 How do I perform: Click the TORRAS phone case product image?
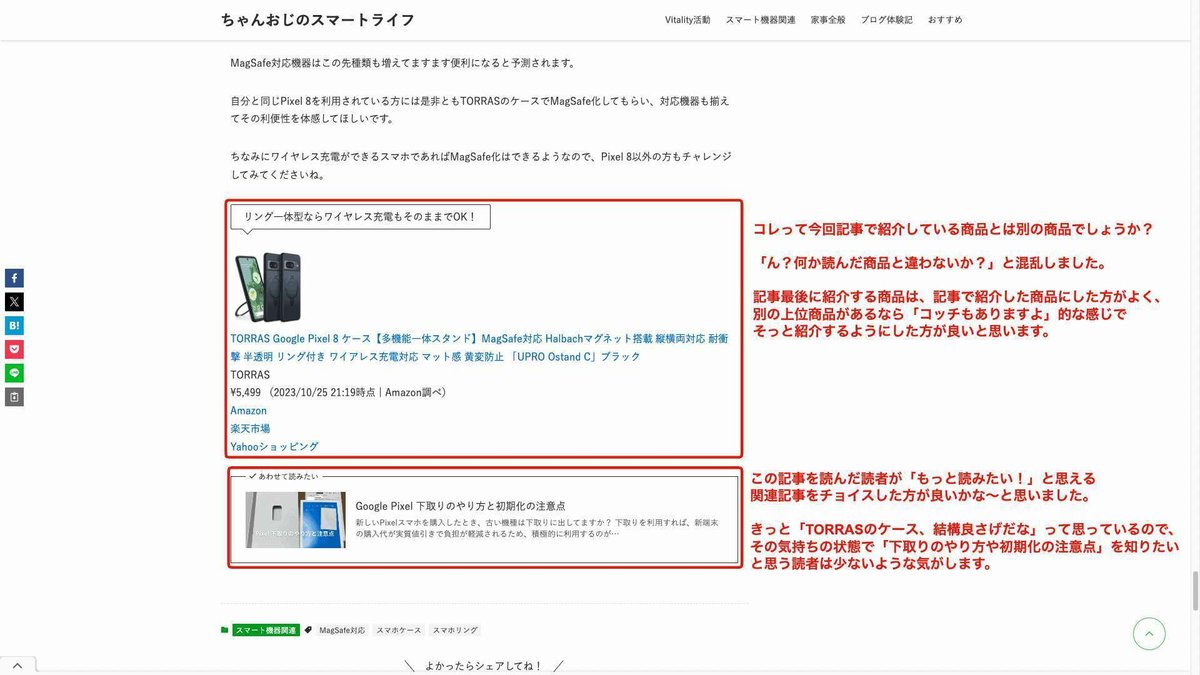[268, 286]
